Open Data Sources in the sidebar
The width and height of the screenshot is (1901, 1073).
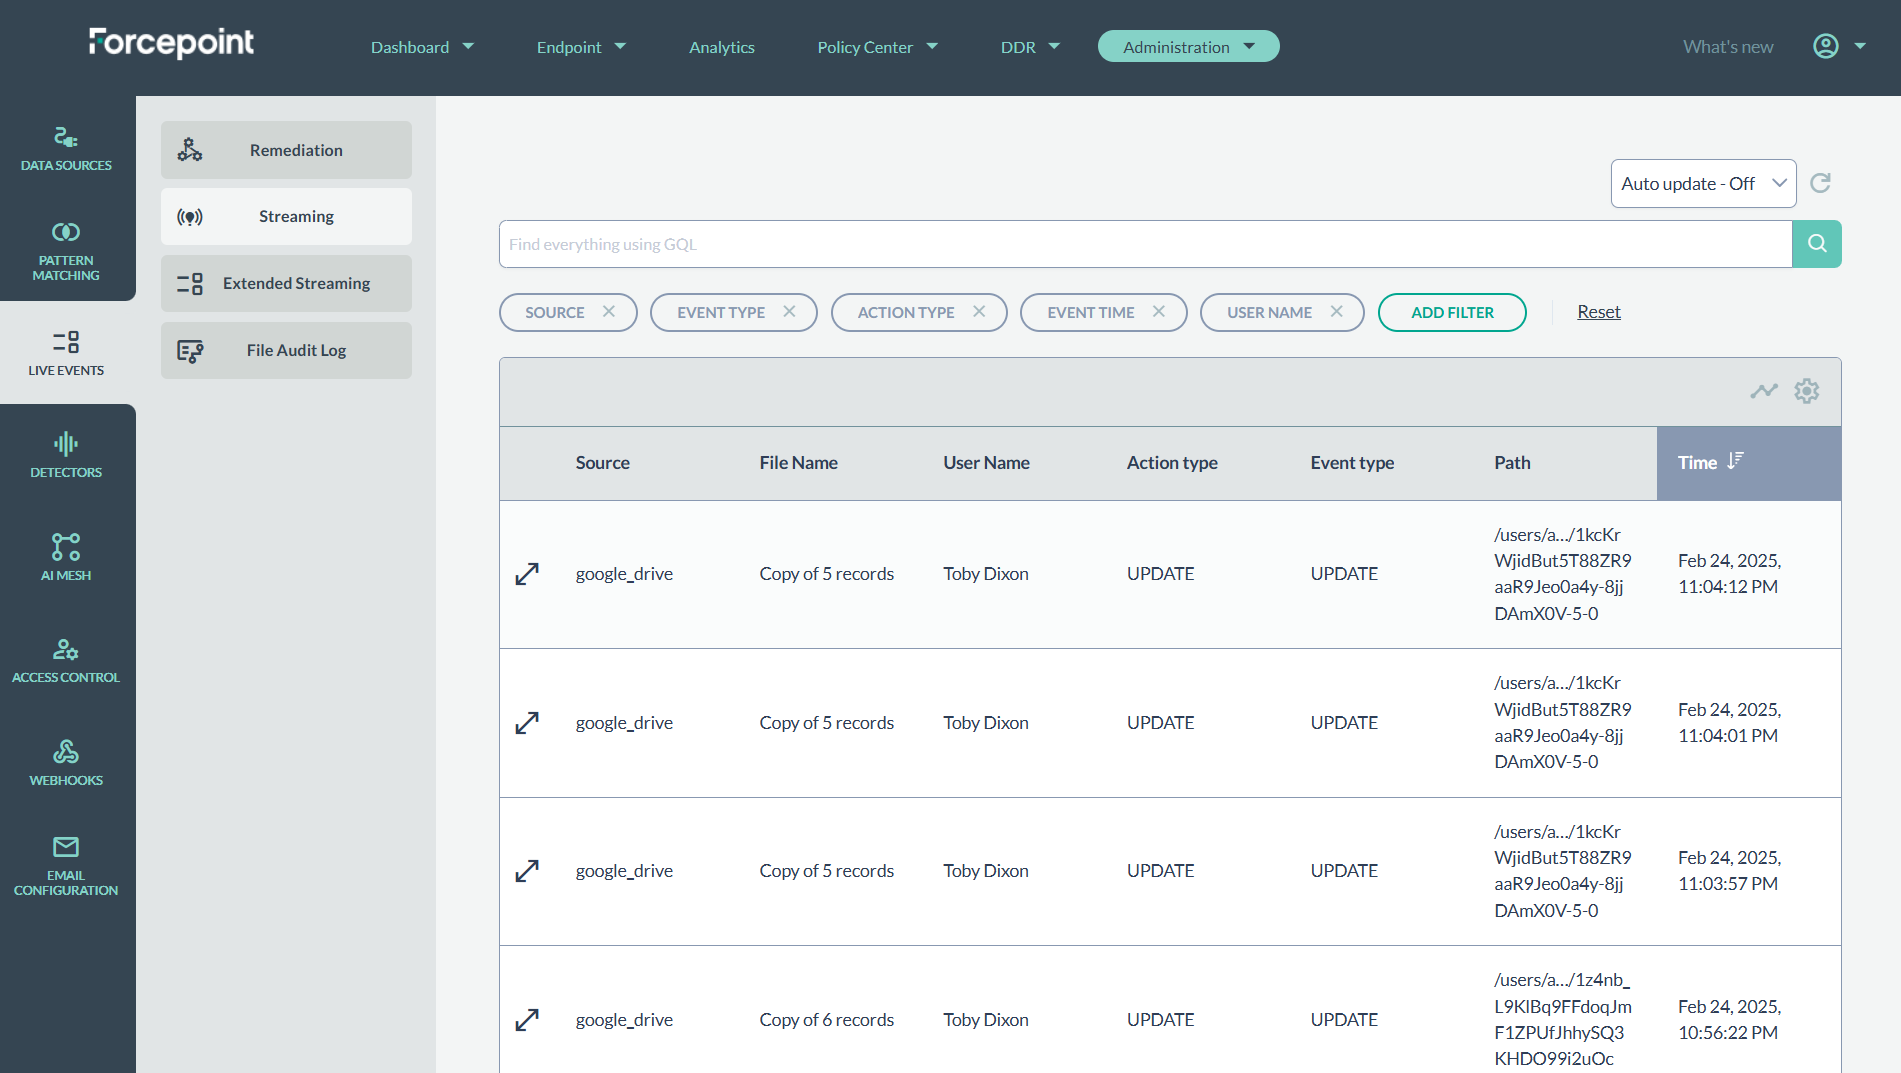pos(66,149)
